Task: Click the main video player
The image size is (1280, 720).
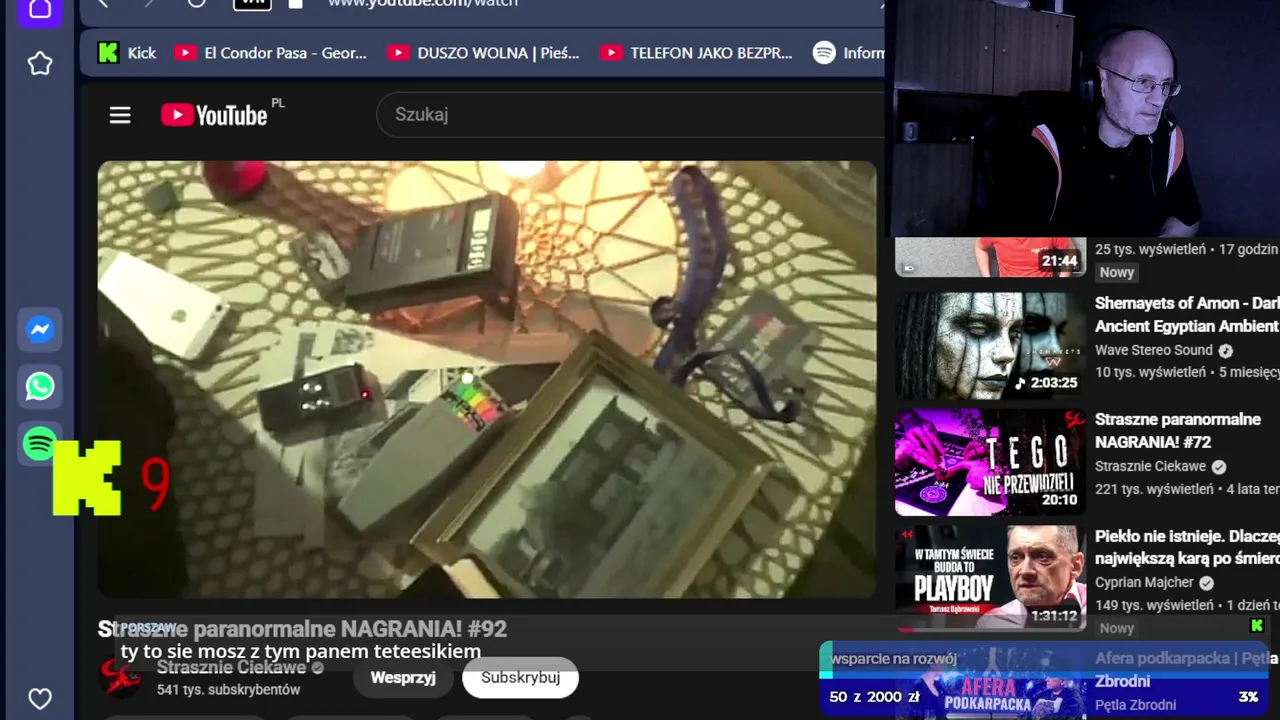Action: coord(487,379)
